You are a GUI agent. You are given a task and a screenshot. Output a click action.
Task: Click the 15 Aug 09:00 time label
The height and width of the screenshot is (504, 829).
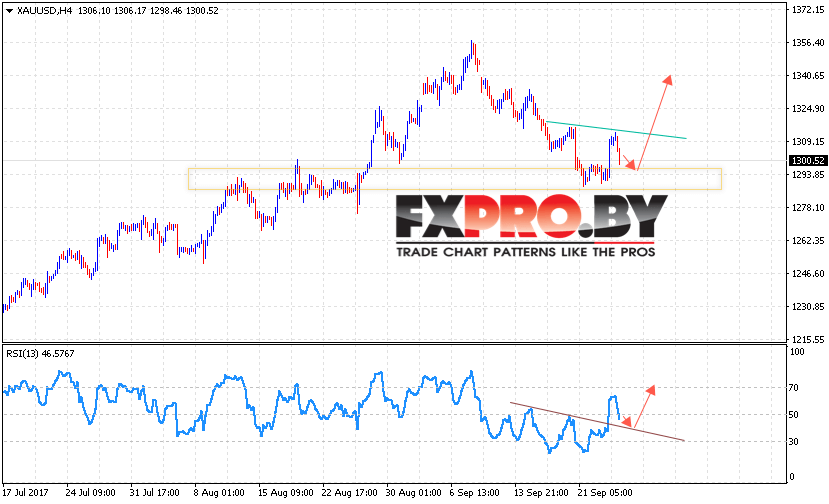(x=285, y=492)
